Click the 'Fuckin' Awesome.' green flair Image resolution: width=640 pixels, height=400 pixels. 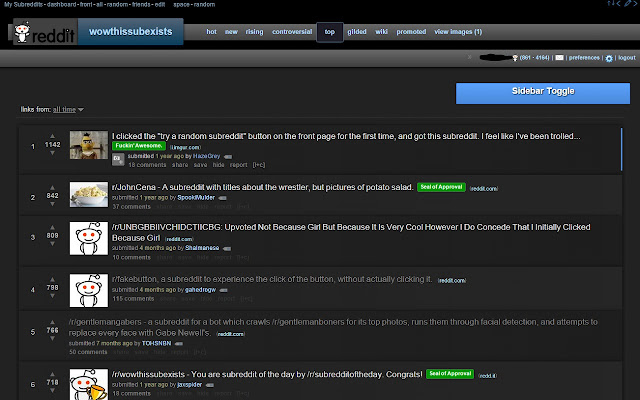pyautogui.click(x=139, y=146)
